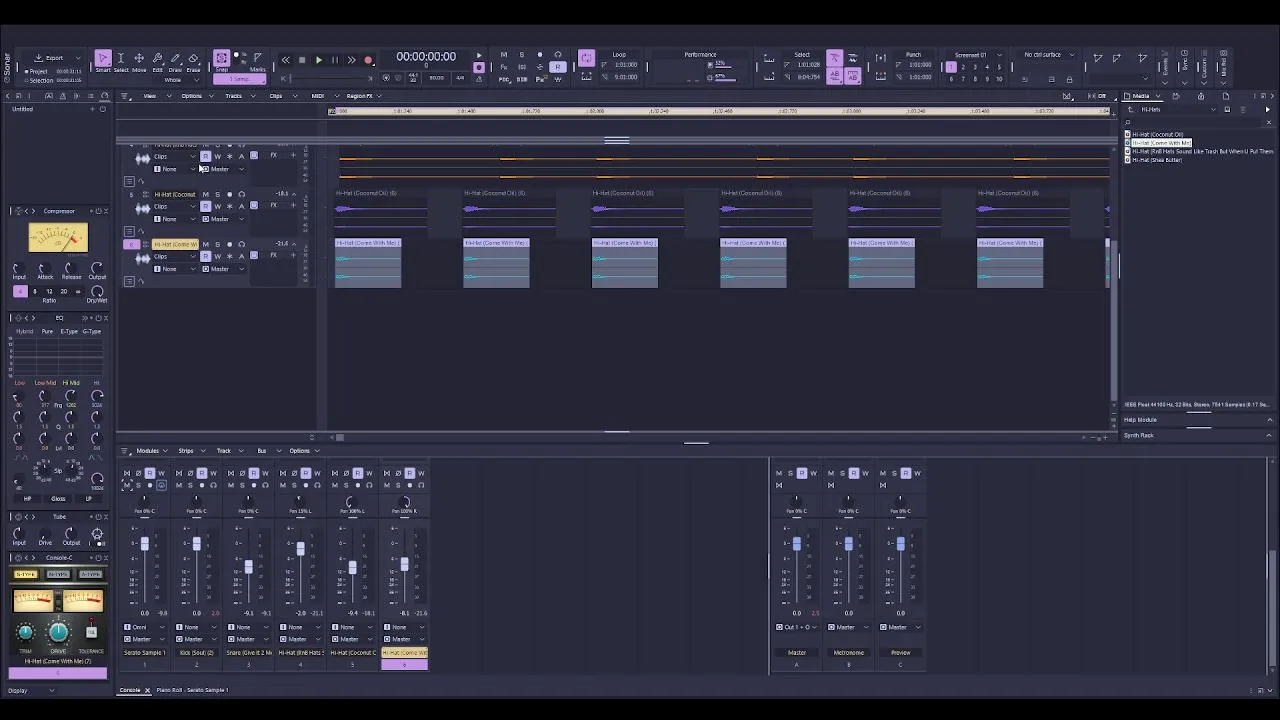This screenshot has width=1280, height=720.
Task: Select the Project export radio option
Action: point(37,72)
